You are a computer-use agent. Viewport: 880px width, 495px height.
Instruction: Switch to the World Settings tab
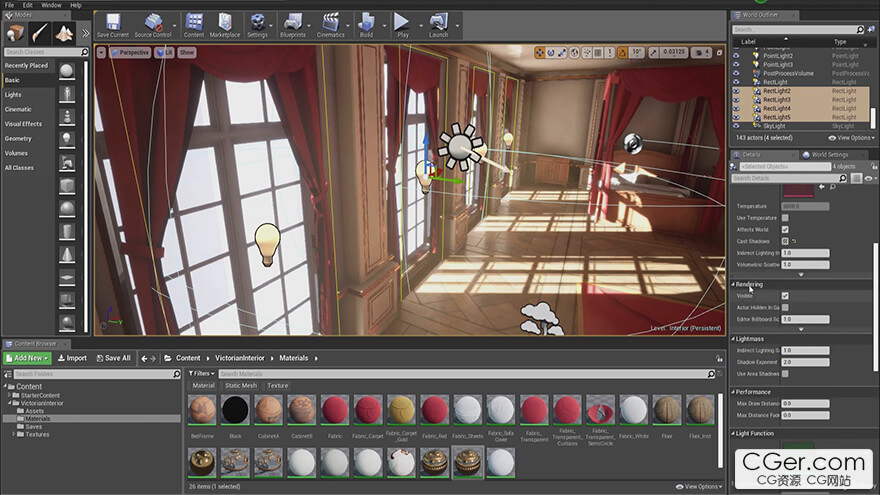click(828, 154)
